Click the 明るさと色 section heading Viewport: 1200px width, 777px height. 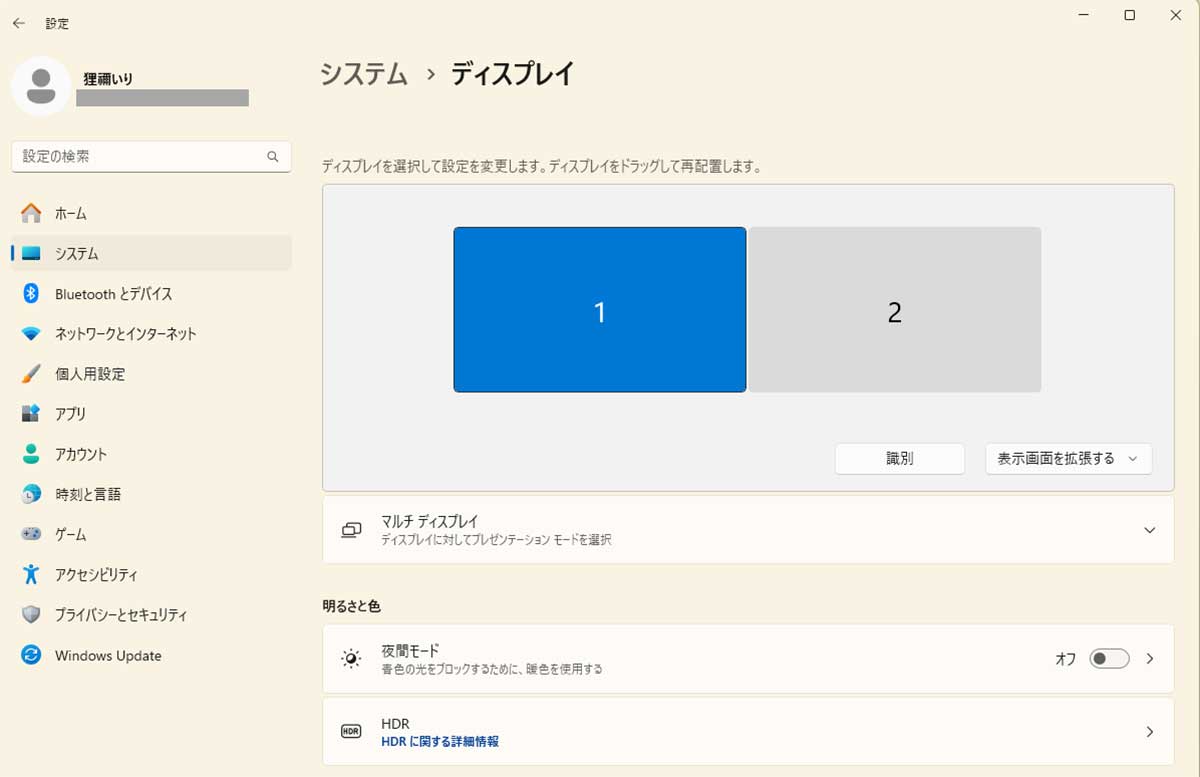coord(351,606)
